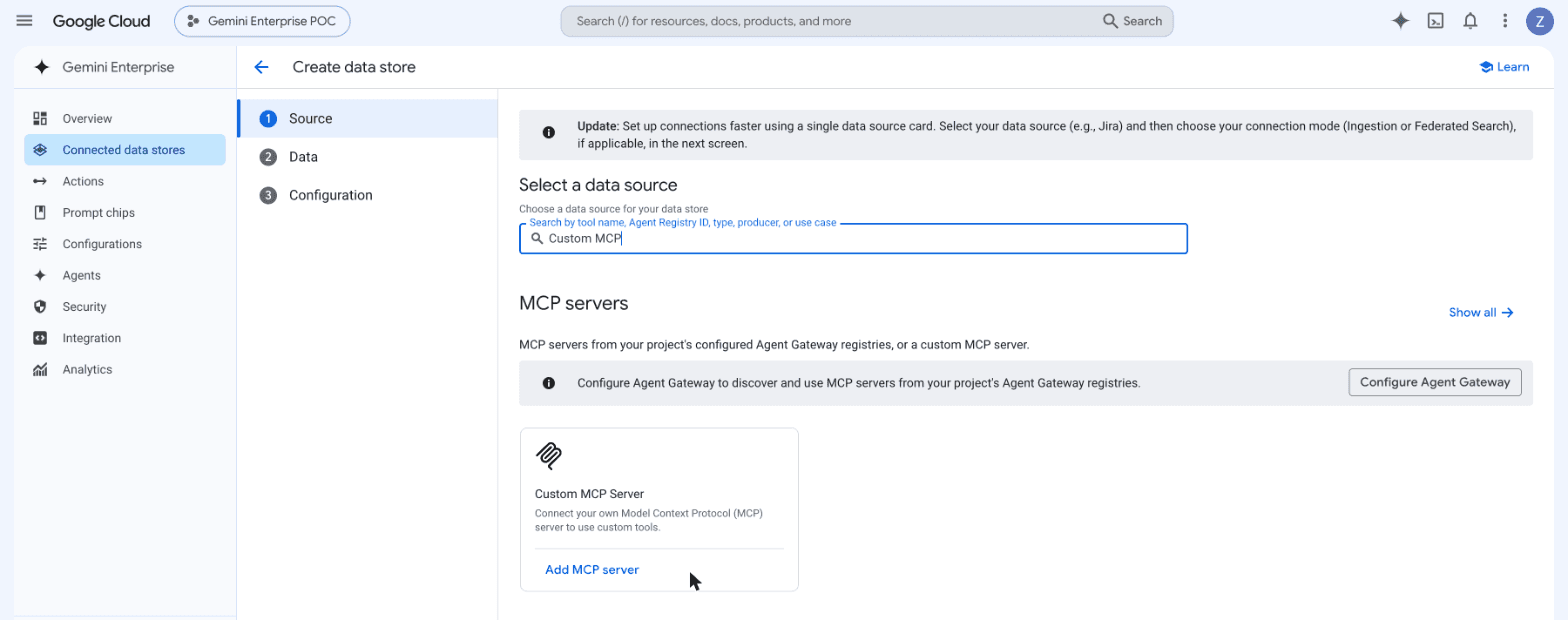
Task: Click the Integration code icon
Action: click(x=40, y=338)
